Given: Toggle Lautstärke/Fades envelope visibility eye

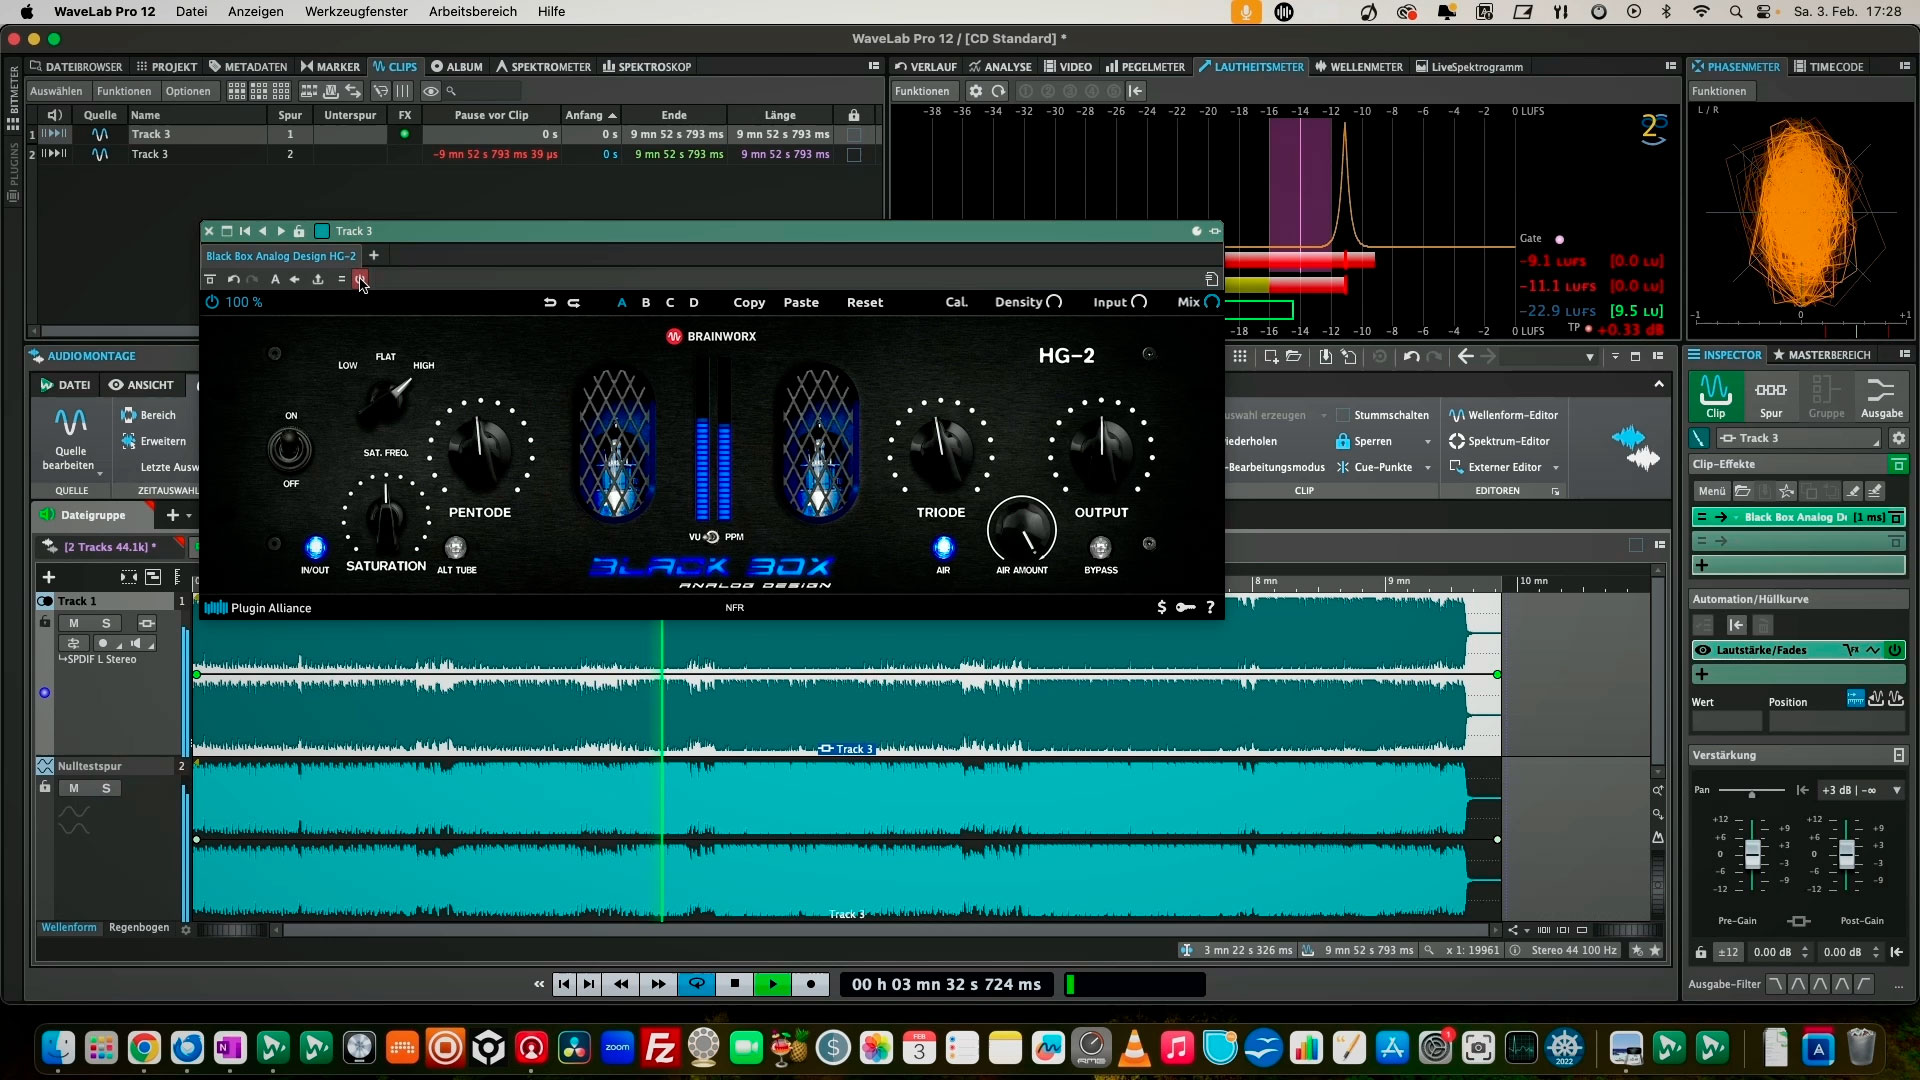Looking at the screenshot, I should pyautogui.click(x=1702, y=650).
